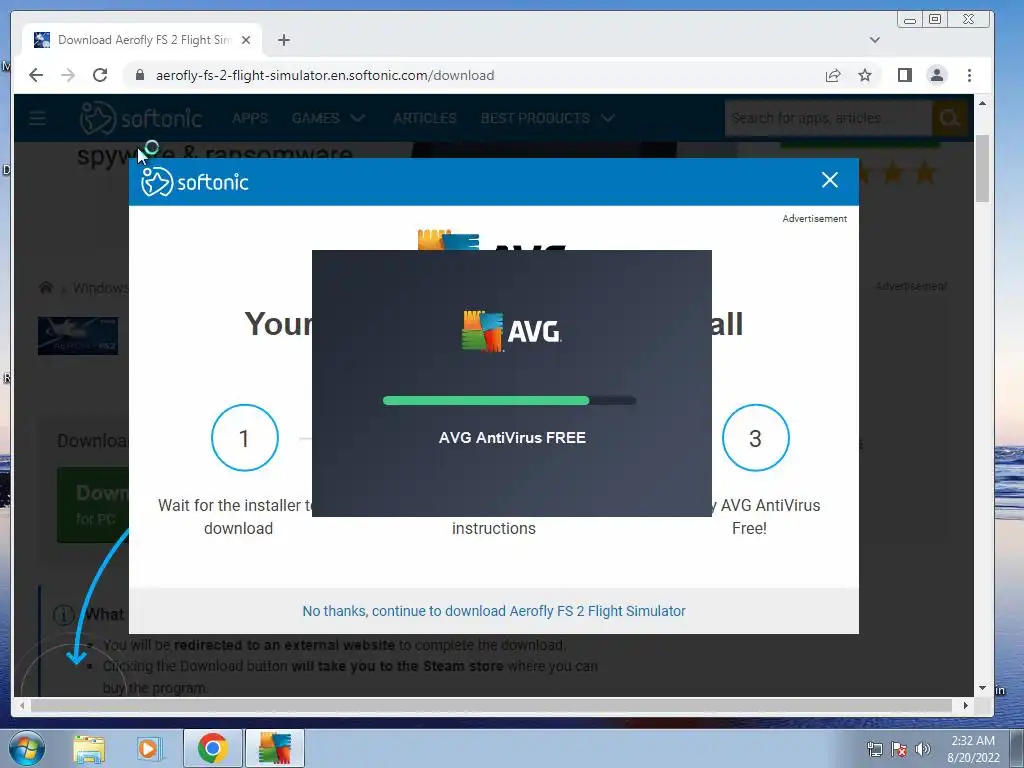Image resolution: width=1024 pixels, height=768 pixels.
Task: Click the network tray icon
Action: pyautogui.click(x=874, y=749)
